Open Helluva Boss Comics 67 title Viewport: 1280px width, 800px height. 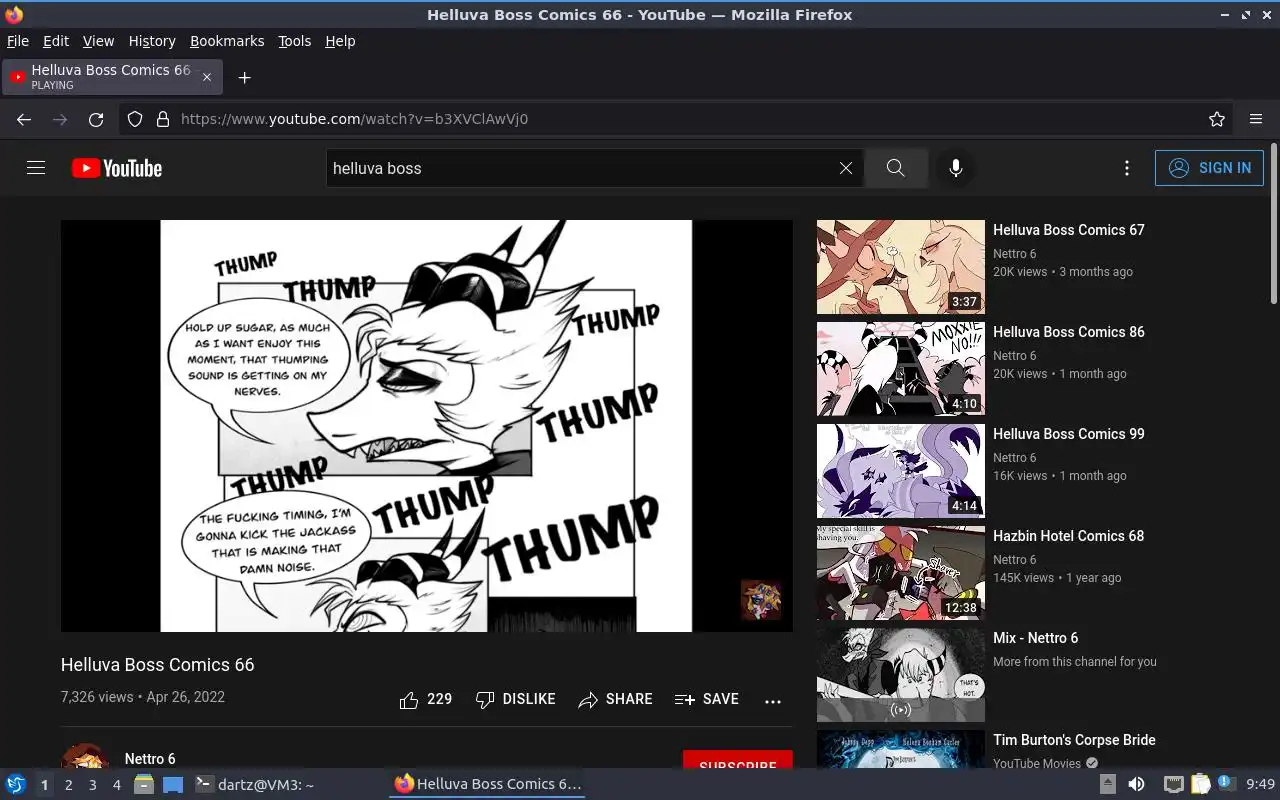tap(1069, 230)
